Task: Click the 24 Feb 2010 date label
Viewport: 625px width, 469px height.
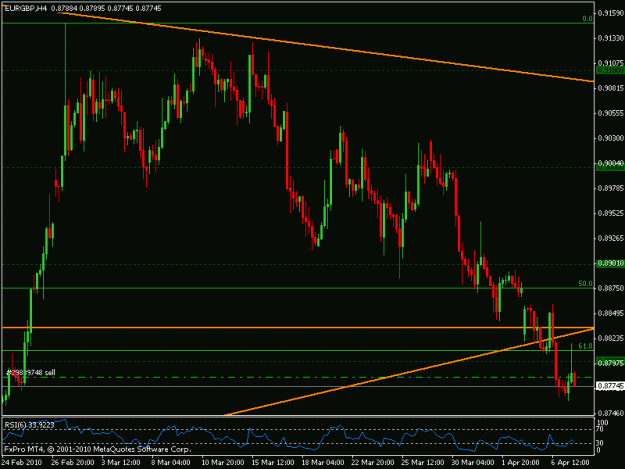Action: click(22, 463)
